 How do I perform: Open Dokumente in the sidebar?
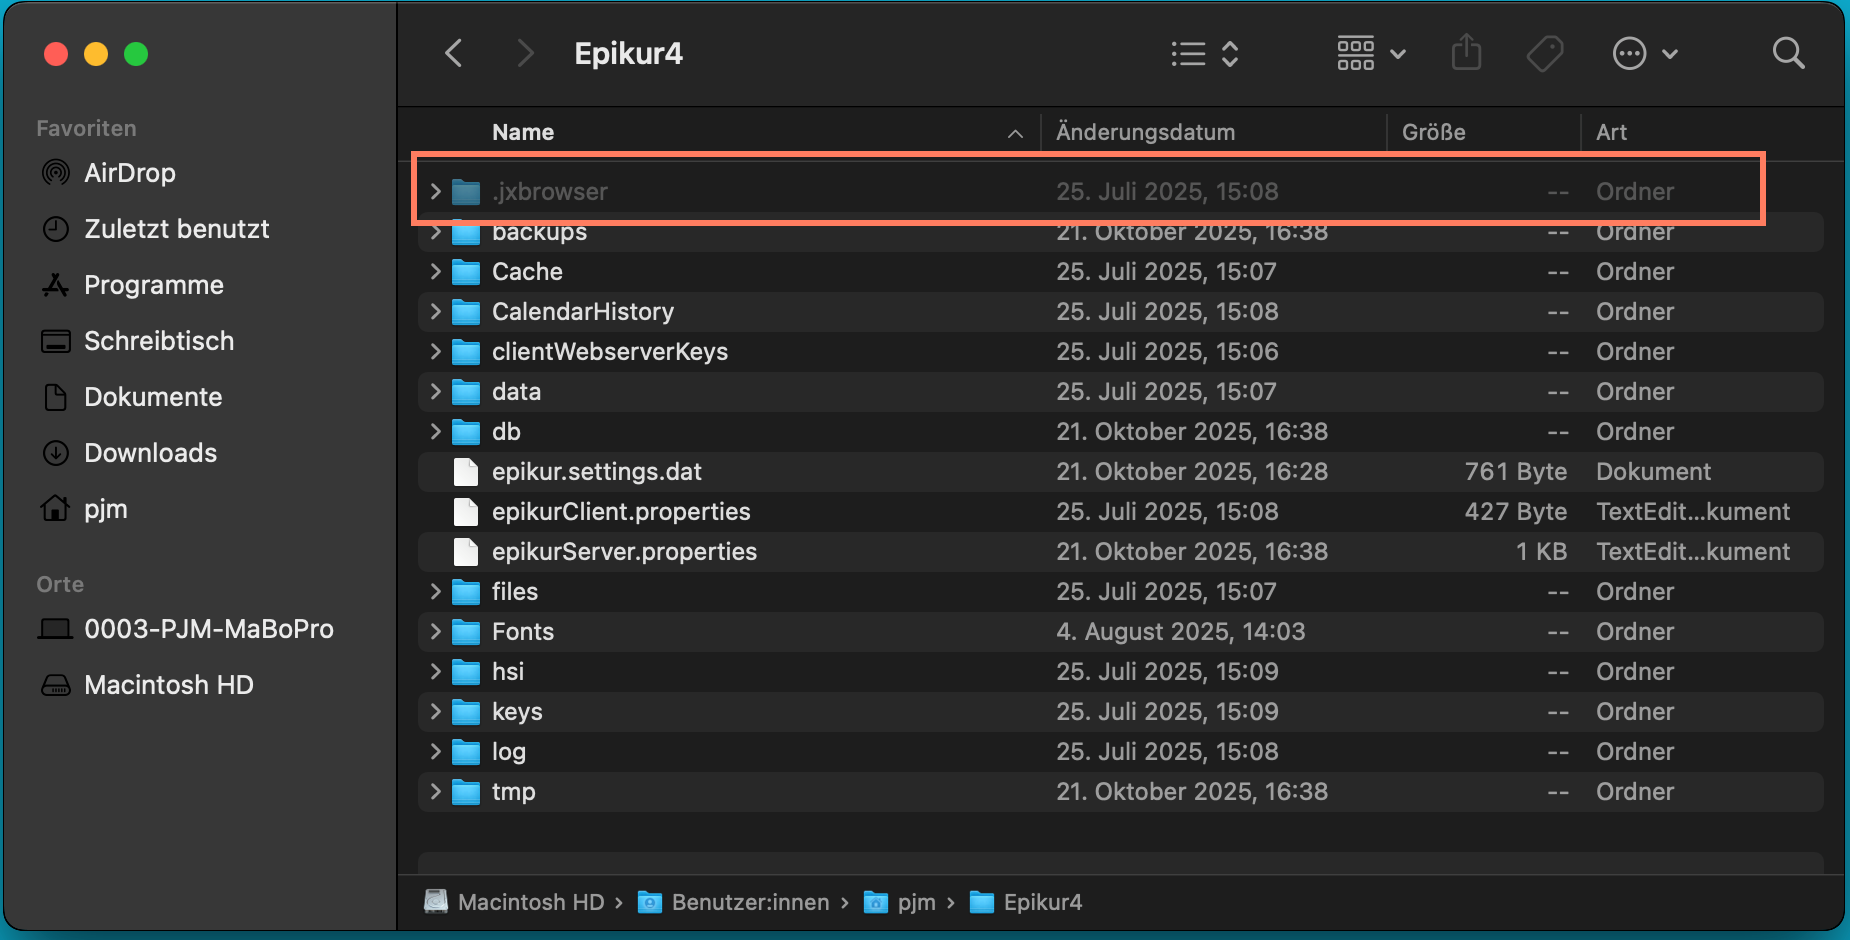click(131, 397)
